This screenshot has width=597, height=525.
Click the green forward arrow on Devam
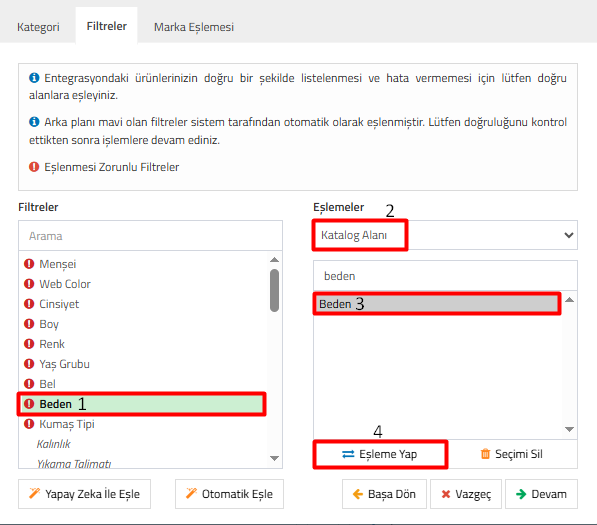[521, 494]
